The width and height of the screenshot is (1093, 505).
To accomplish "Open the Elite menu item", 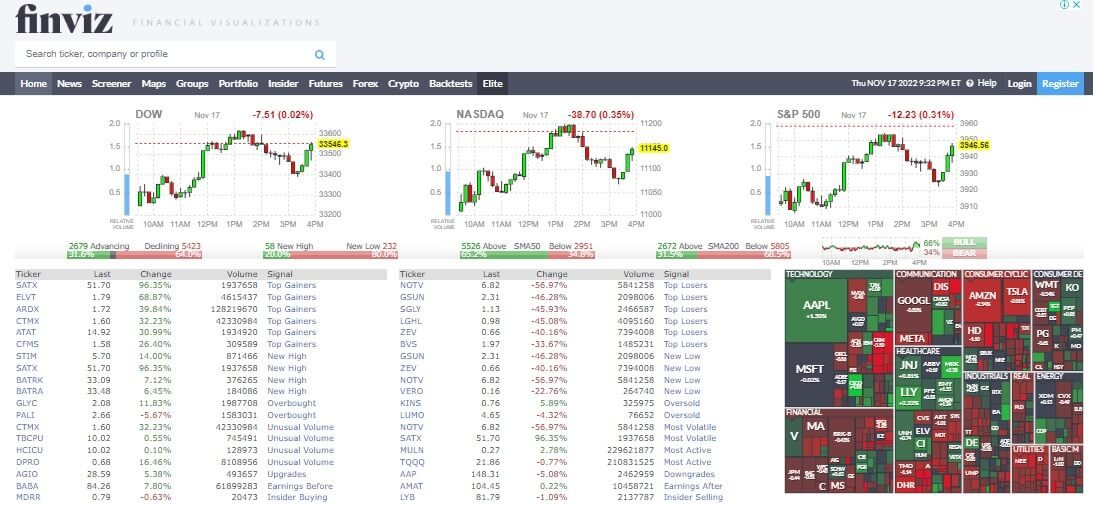I will point(492,84).
